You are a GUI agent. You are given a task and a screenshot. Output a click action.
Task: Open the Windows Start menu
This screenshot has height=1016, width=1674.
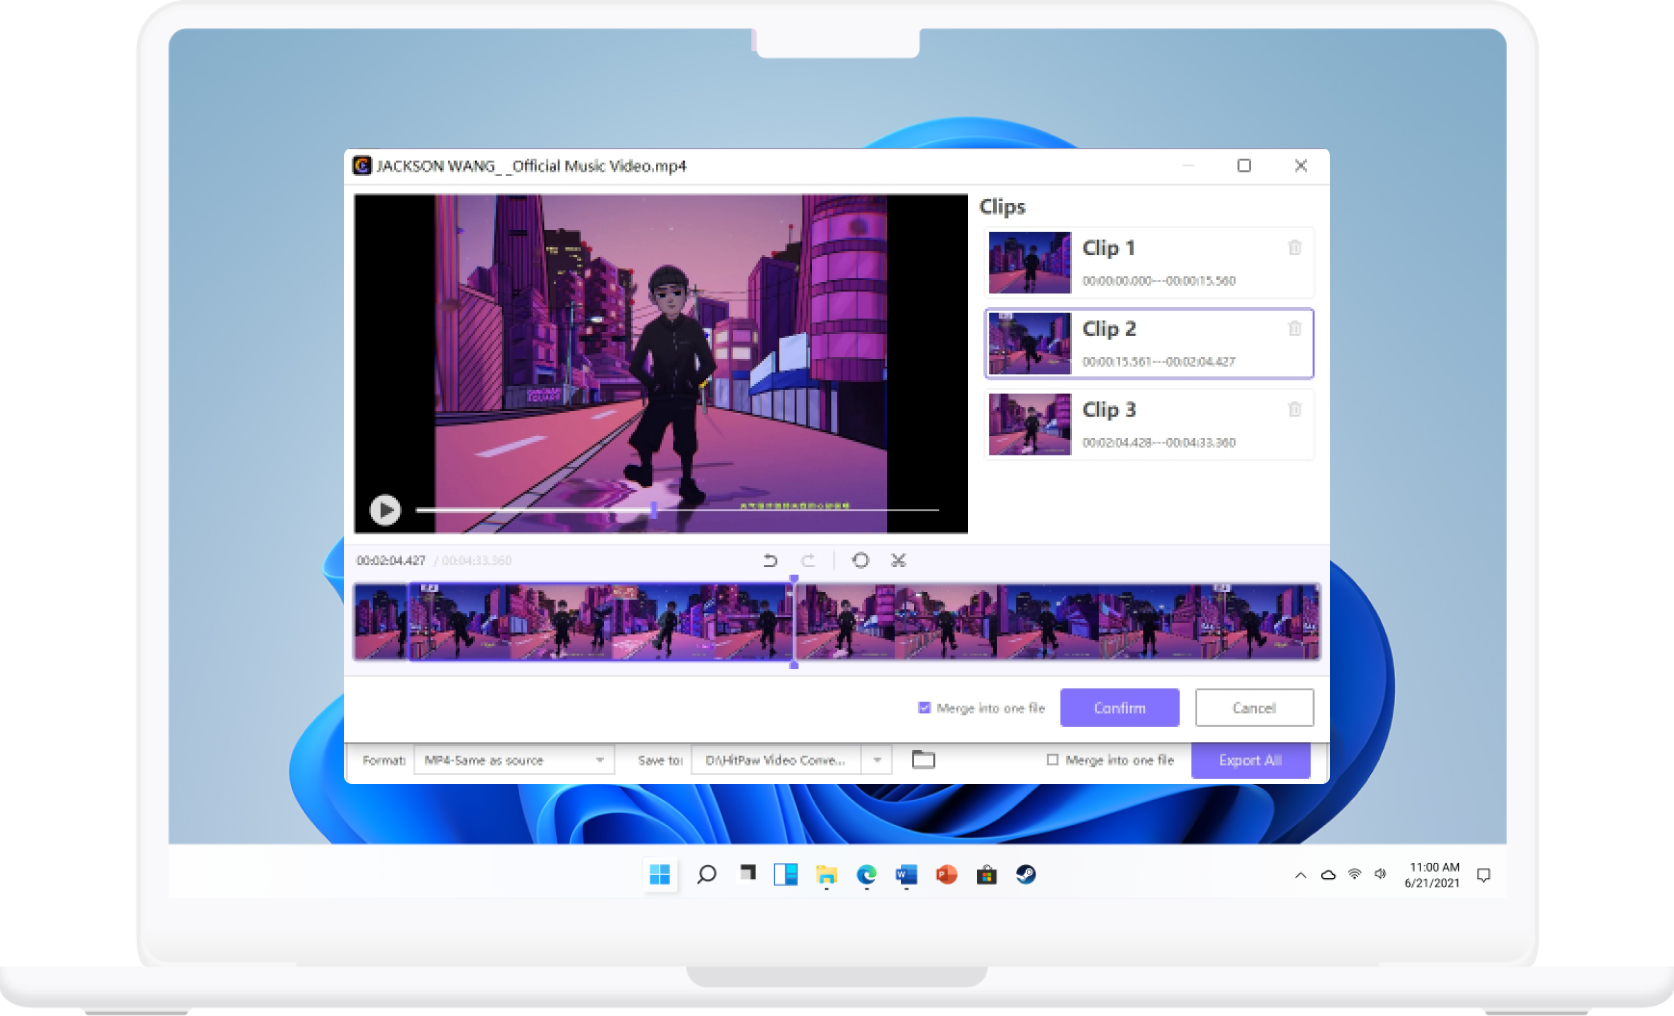[x=660, y=875]
